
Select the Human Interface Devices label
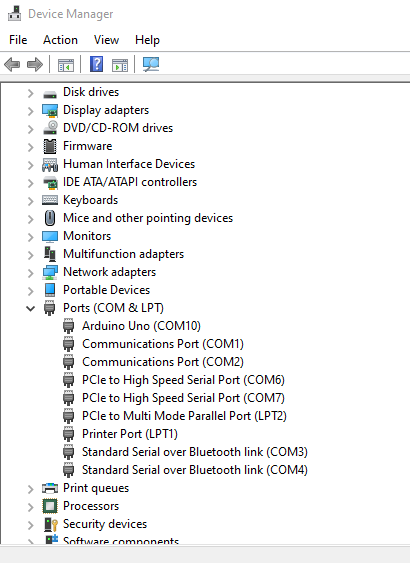pos(129,164)
